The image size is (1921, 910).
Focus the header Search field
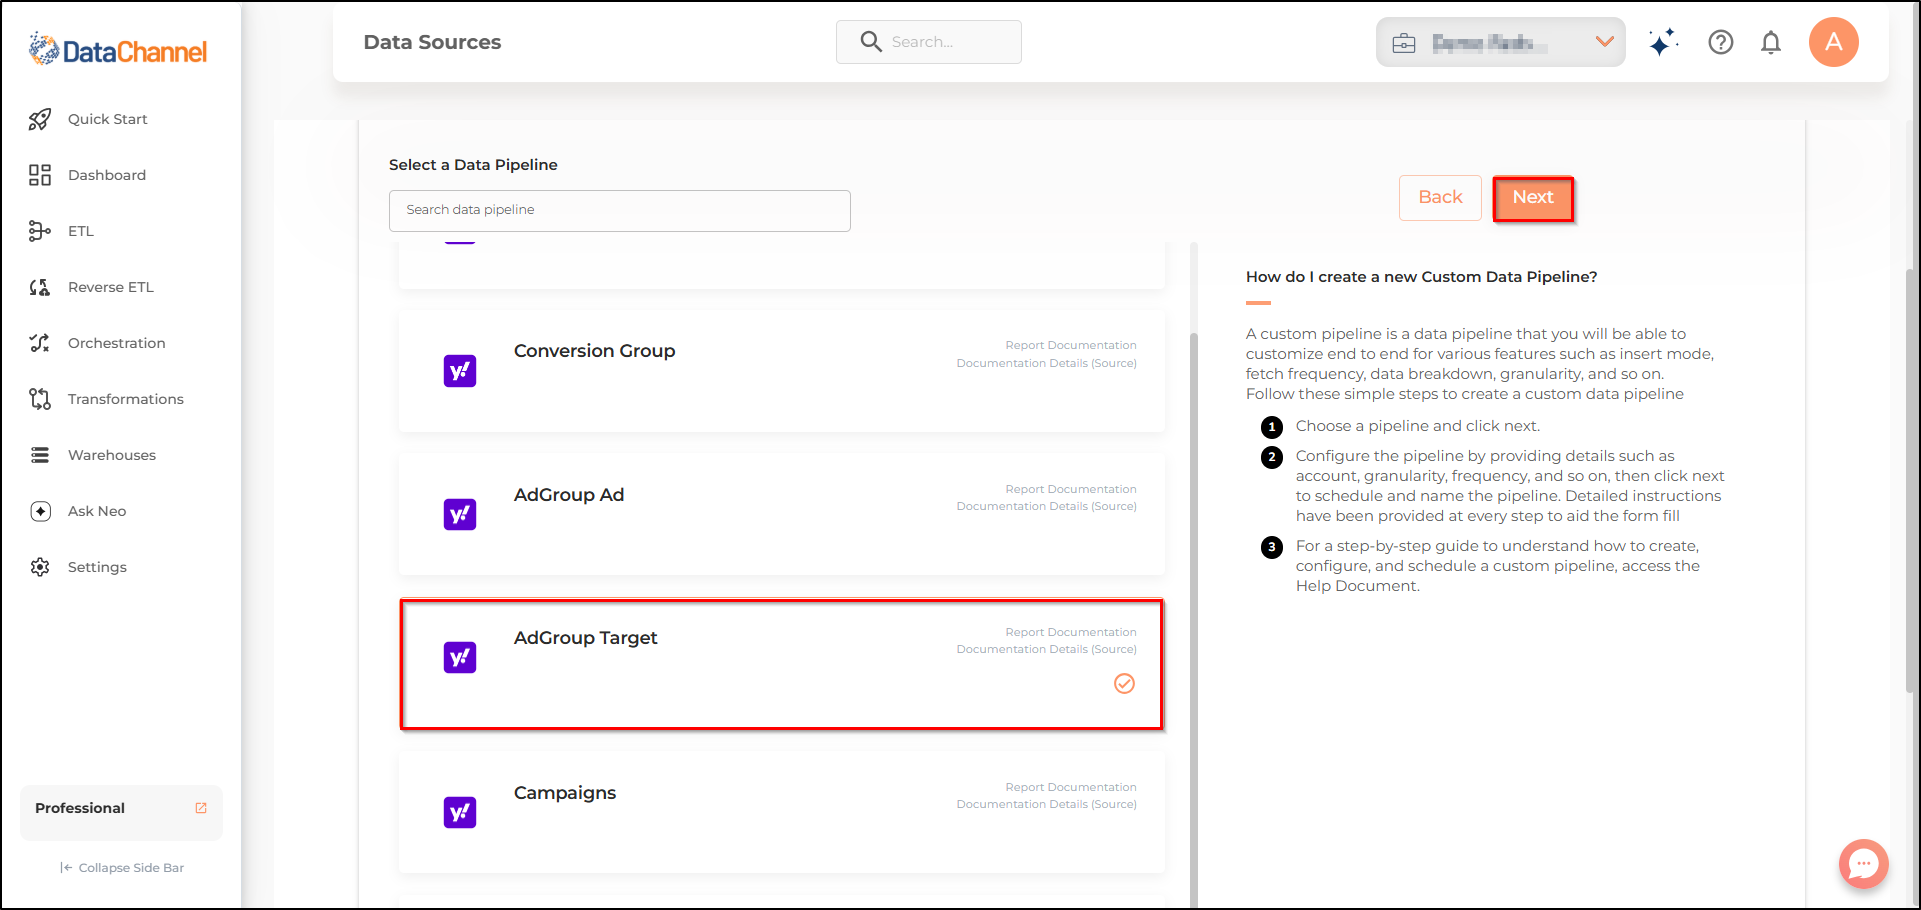coord(929,42)
